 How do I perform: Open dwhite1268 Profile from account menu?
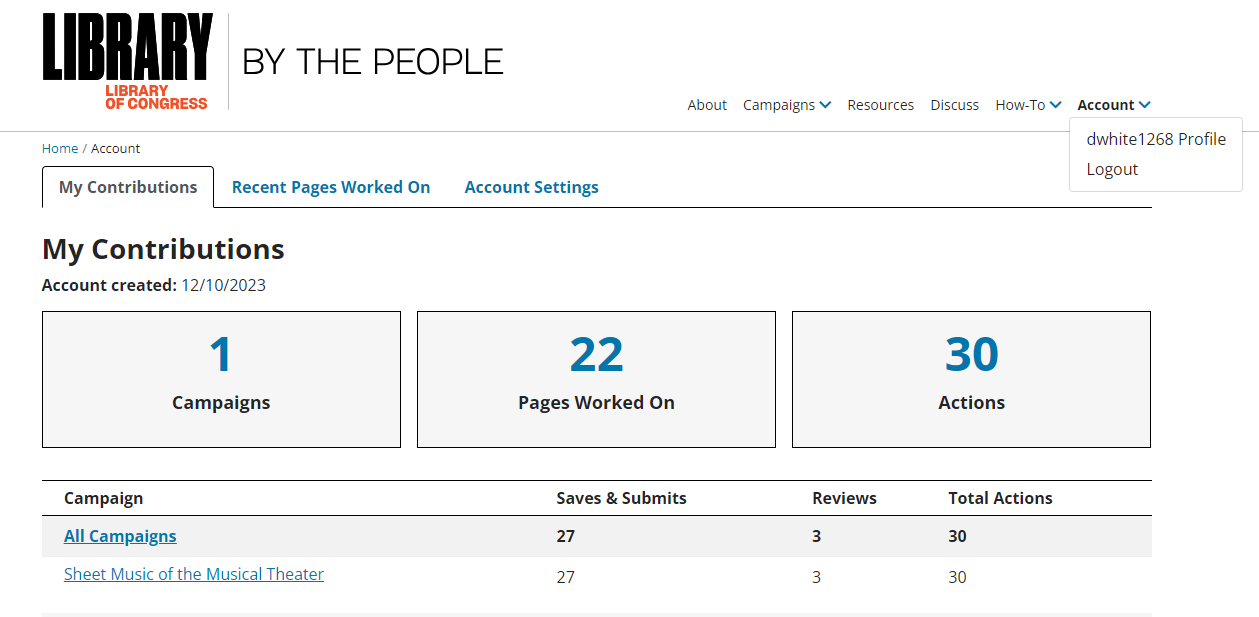tap(1156, 139)
